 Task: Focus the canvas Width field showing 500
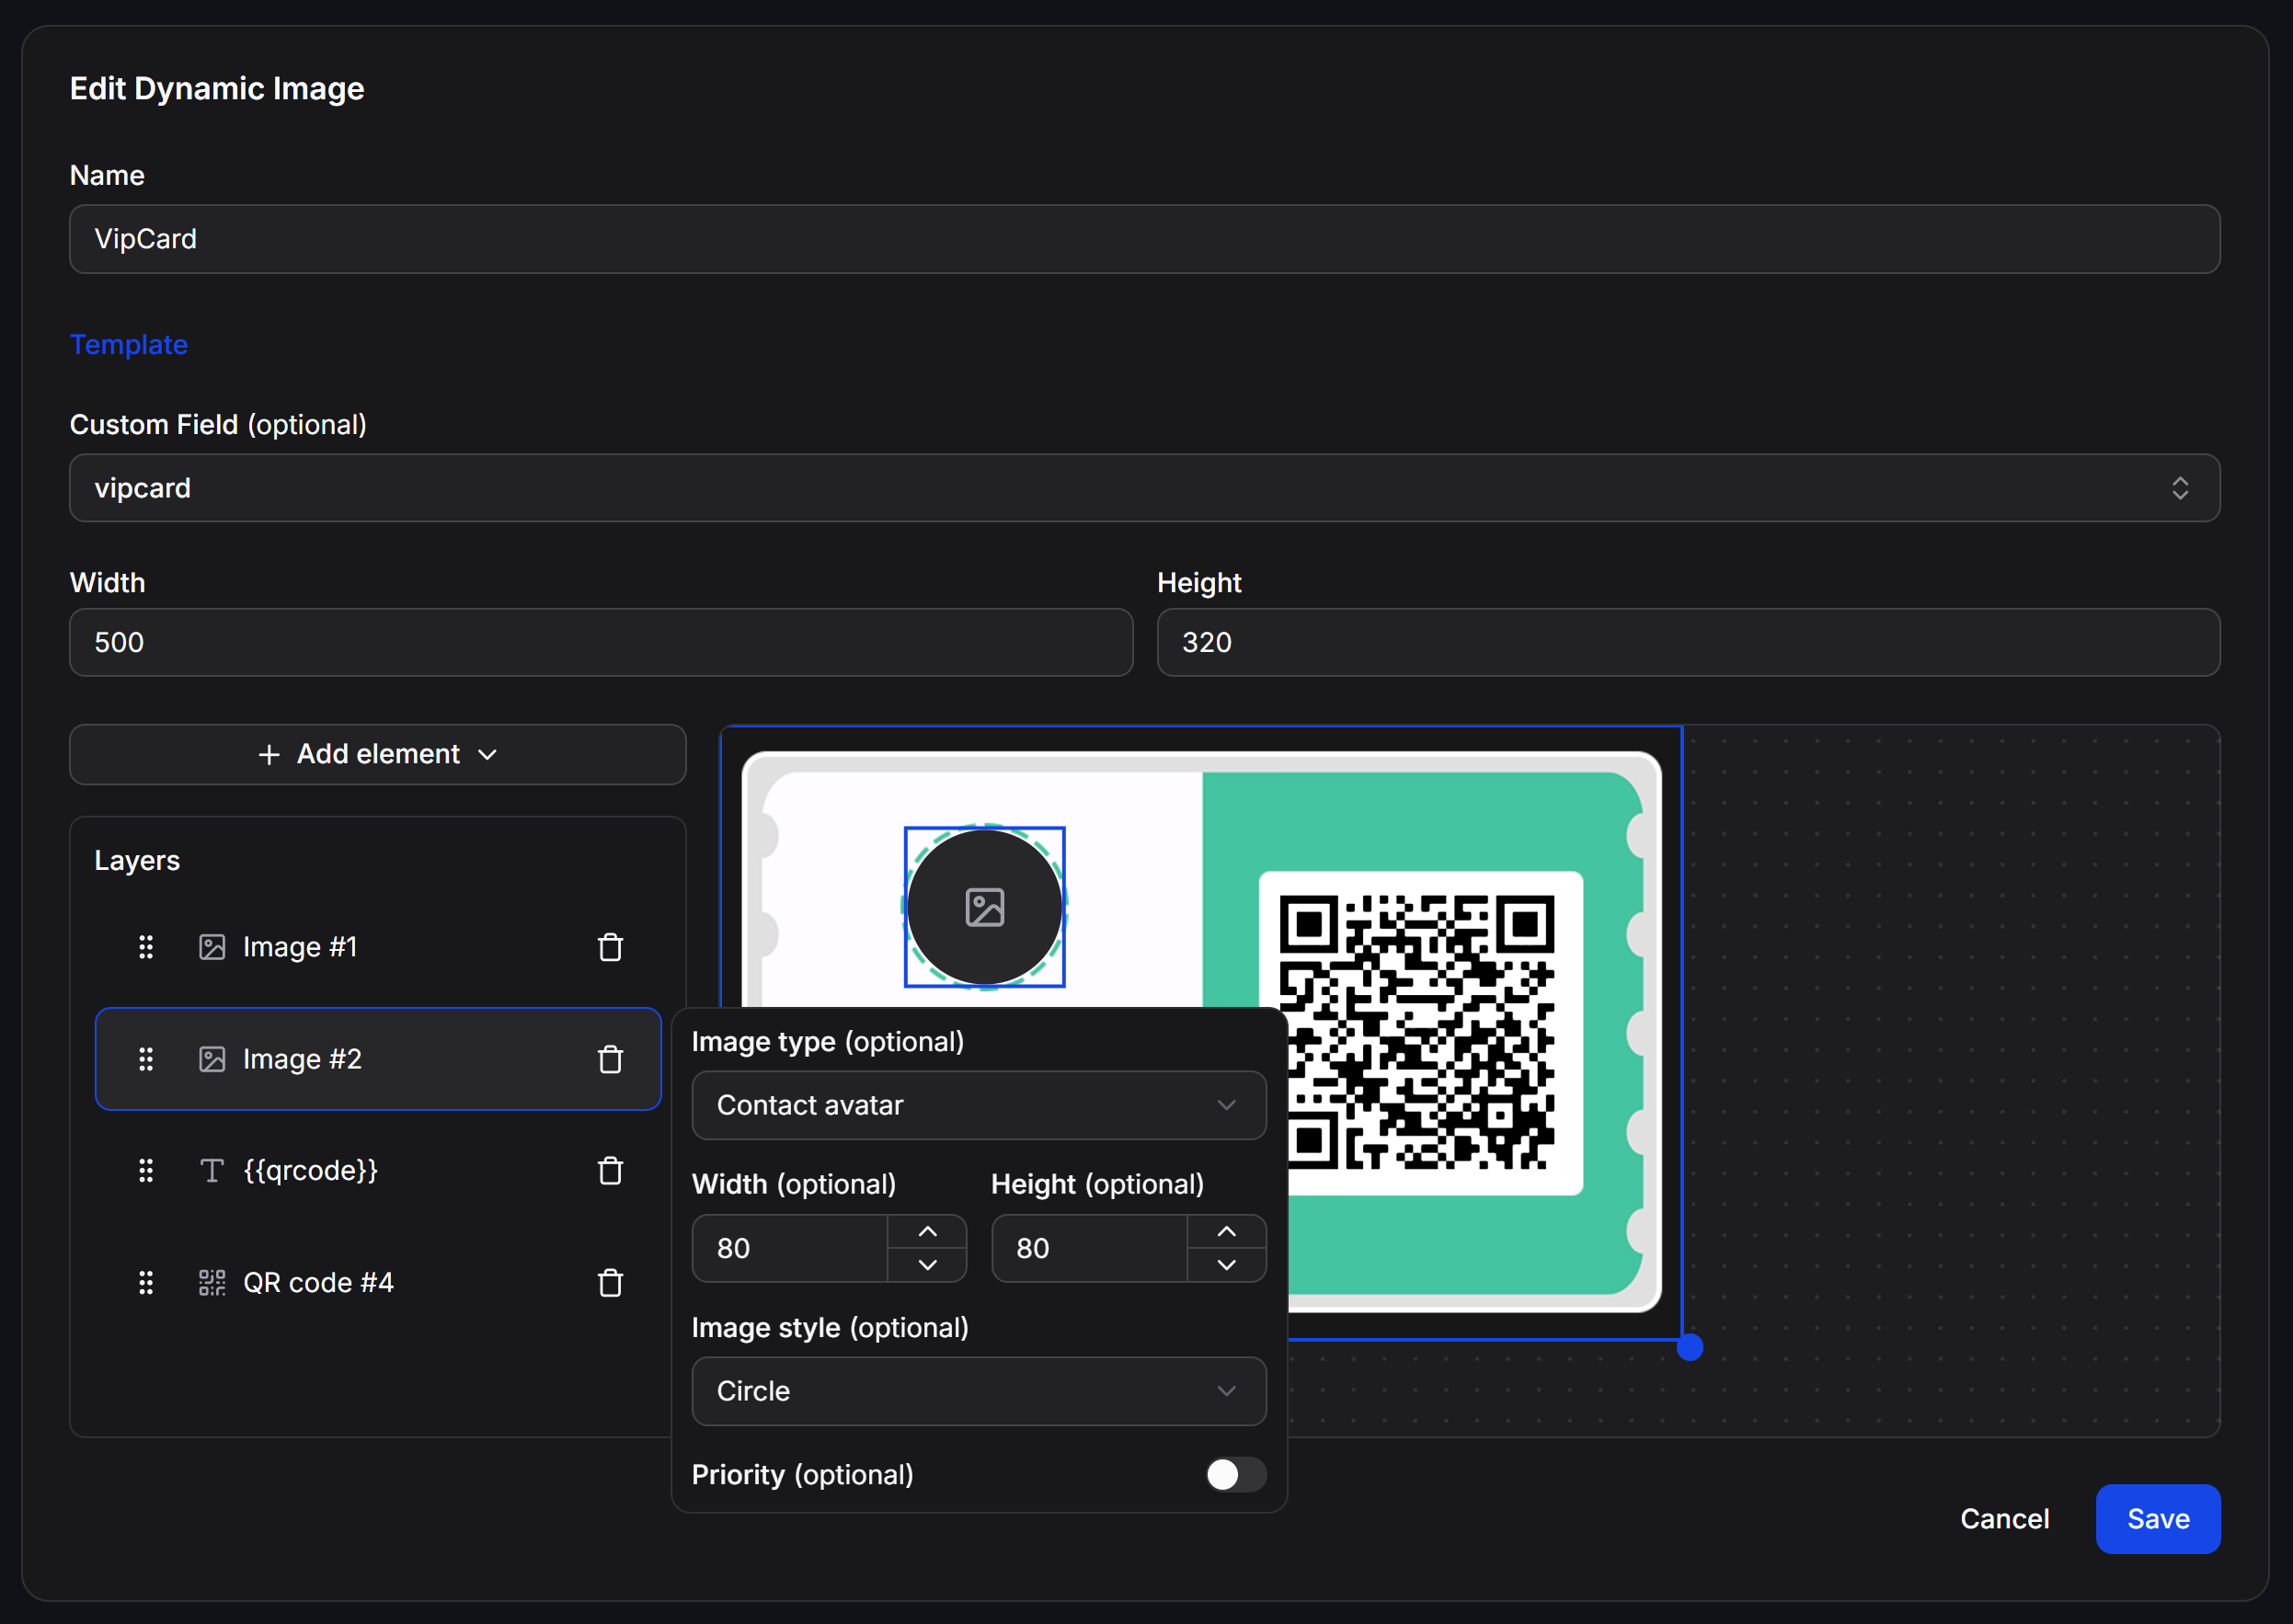tap(601, 643)
